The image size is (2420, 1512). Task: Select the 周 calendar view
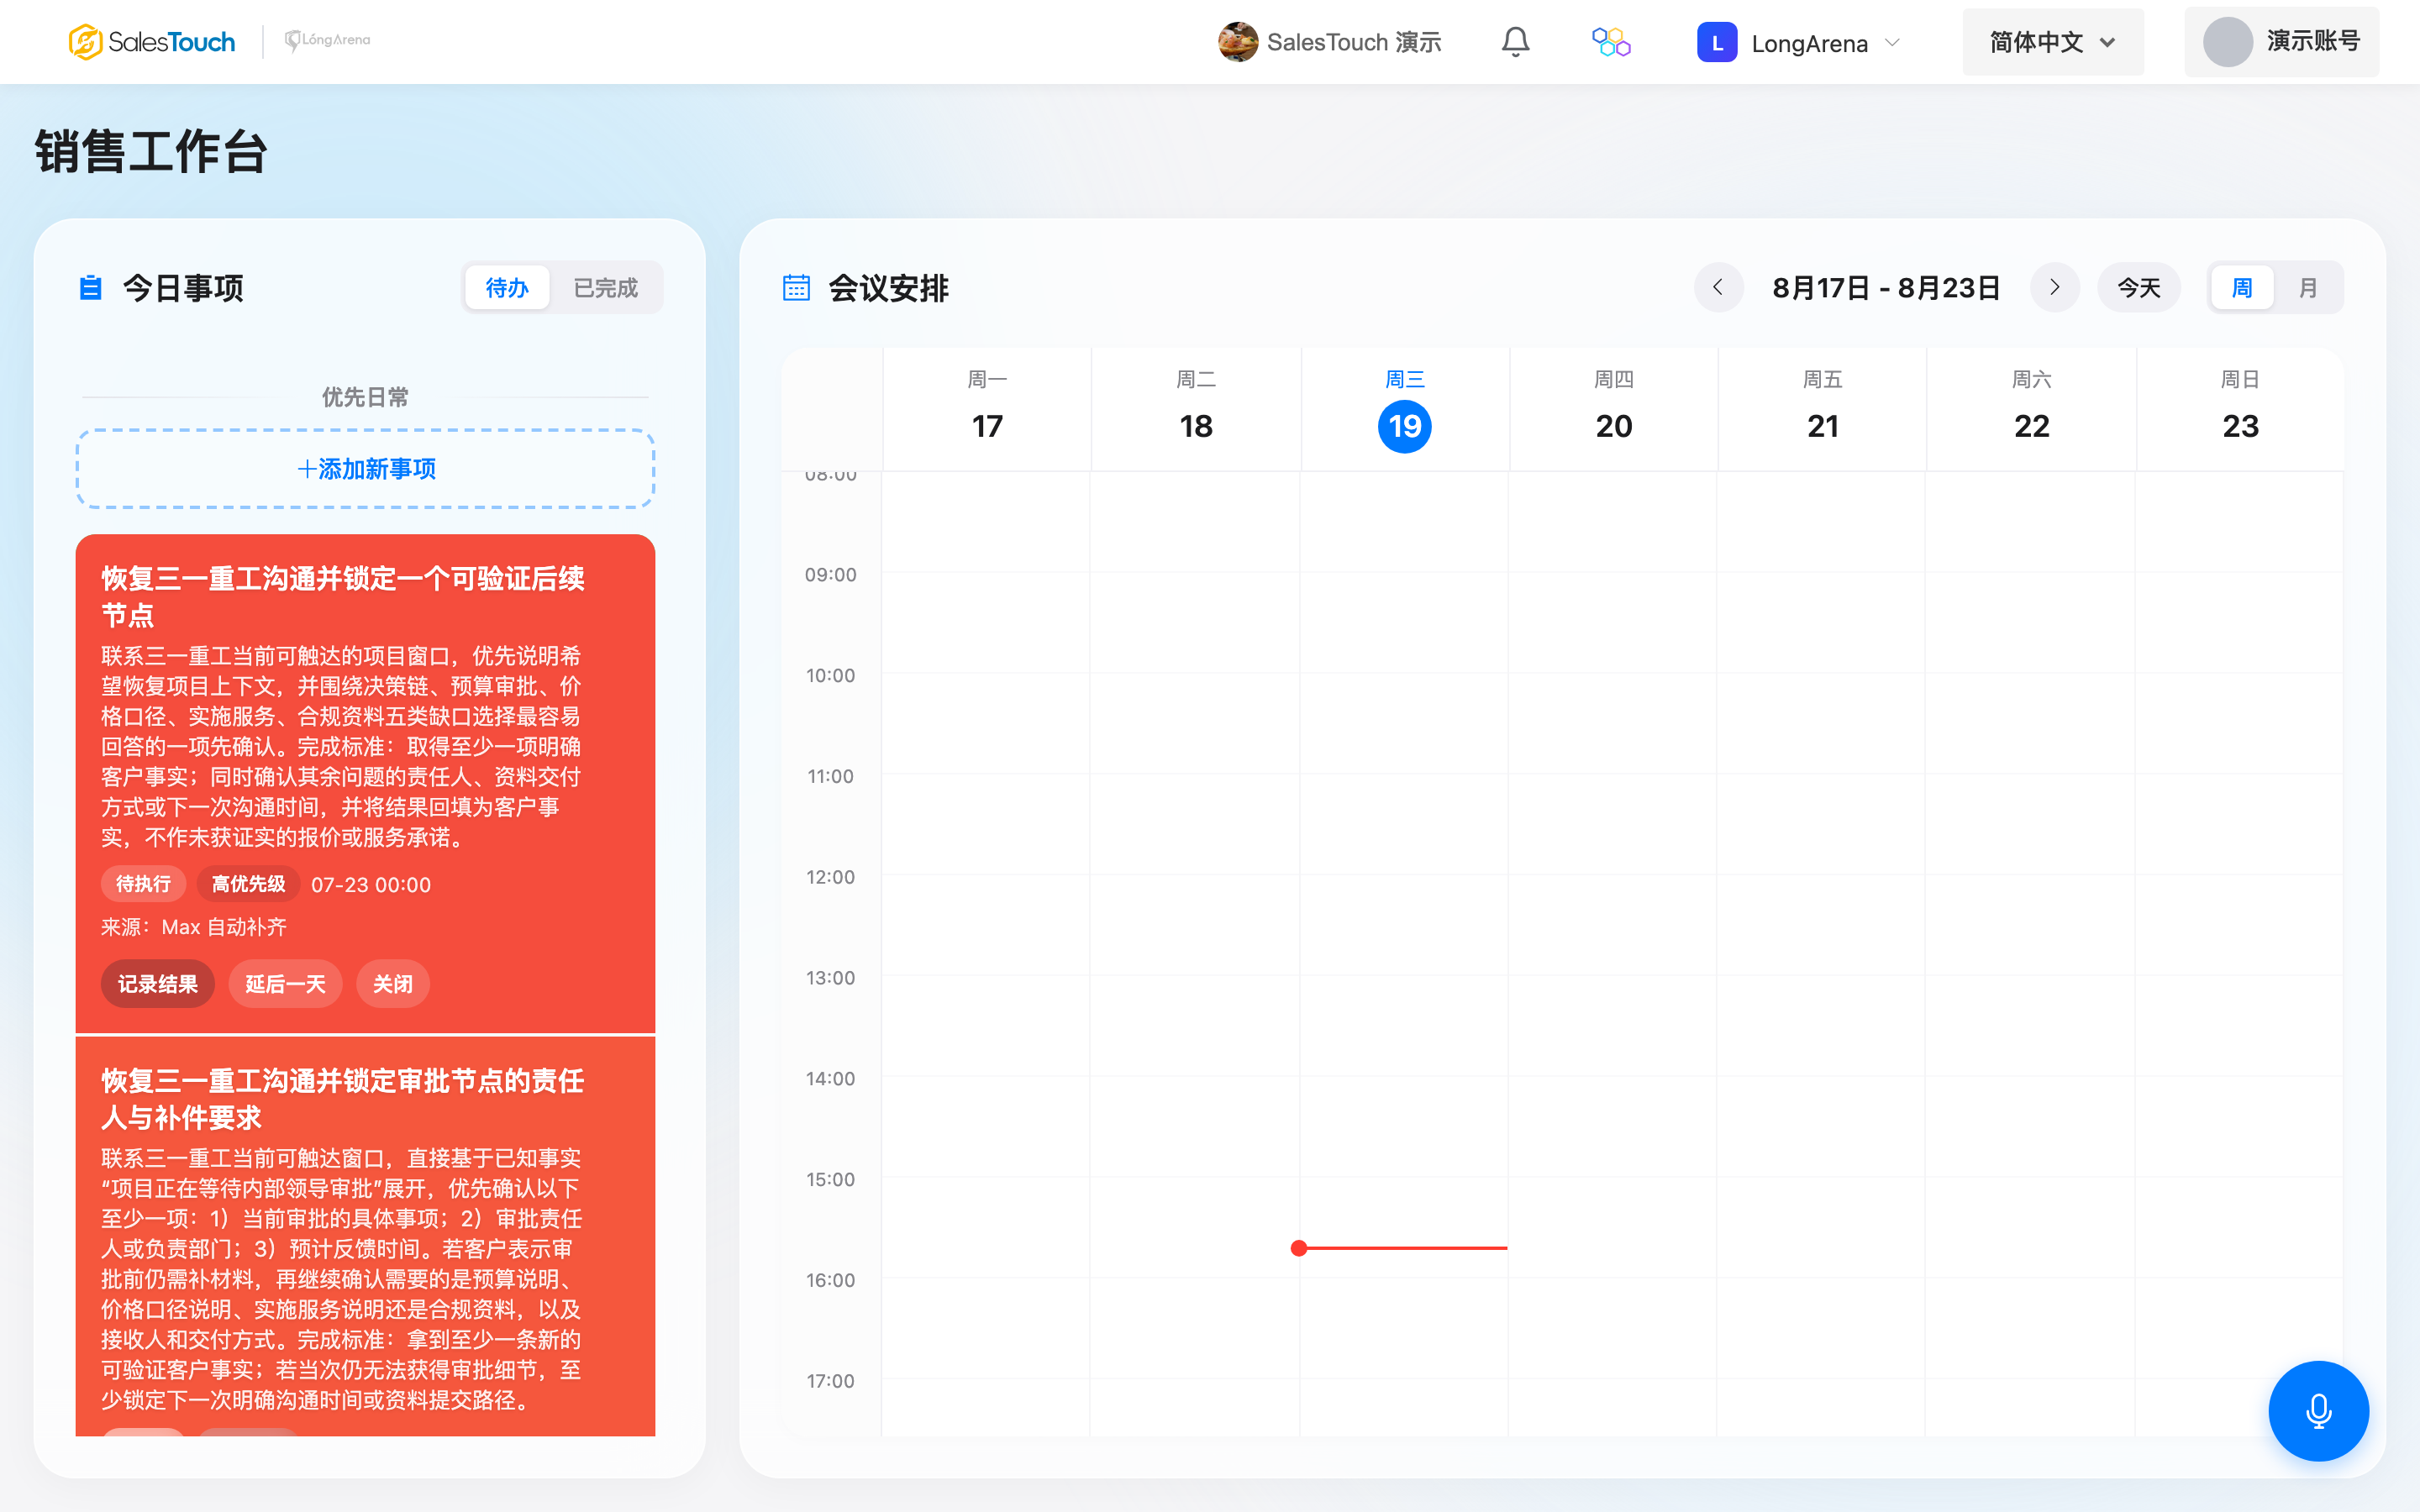(2242, 288)
